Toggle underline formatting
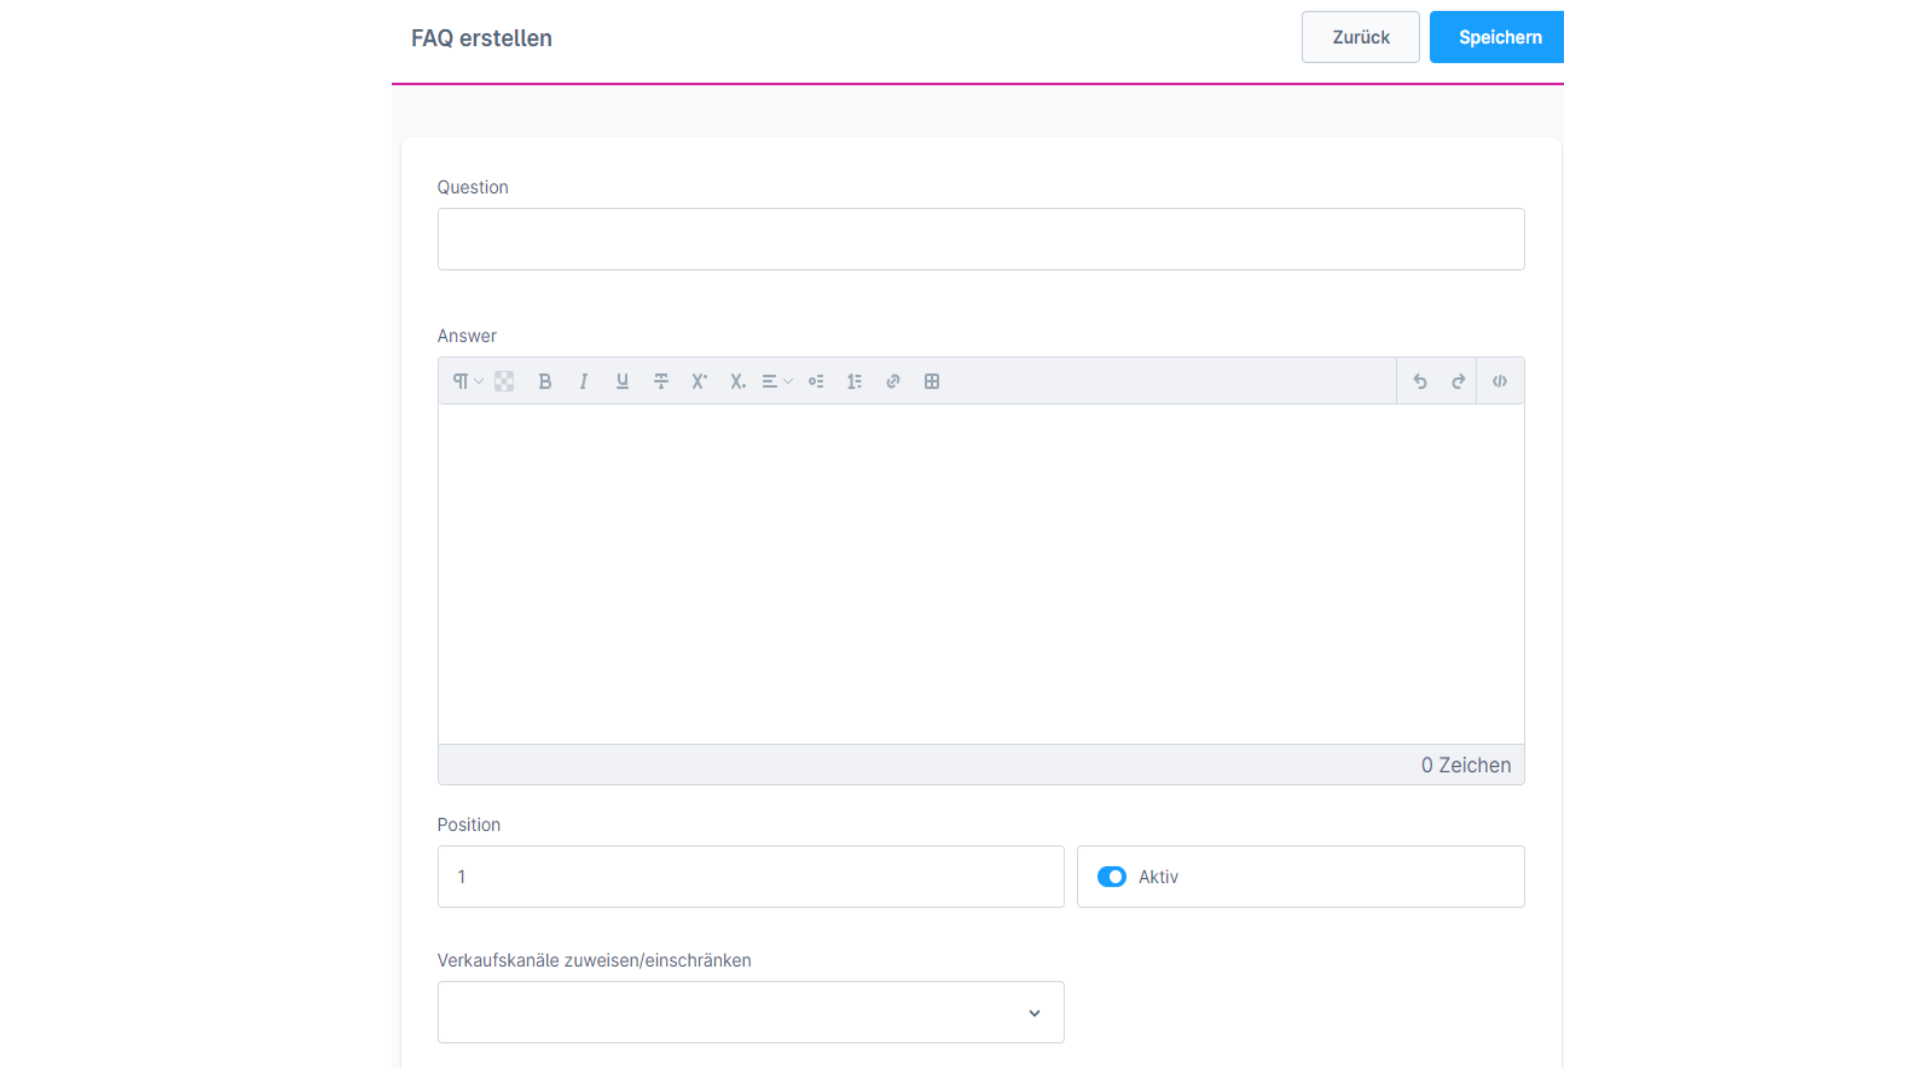1920x1080 pixels. tap(622, 381)
